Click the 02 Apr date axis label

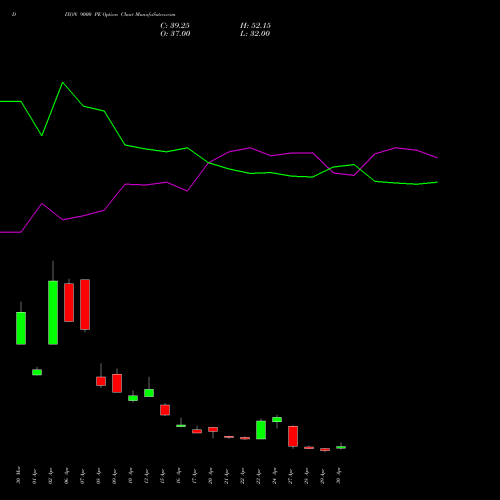point(50,476)
